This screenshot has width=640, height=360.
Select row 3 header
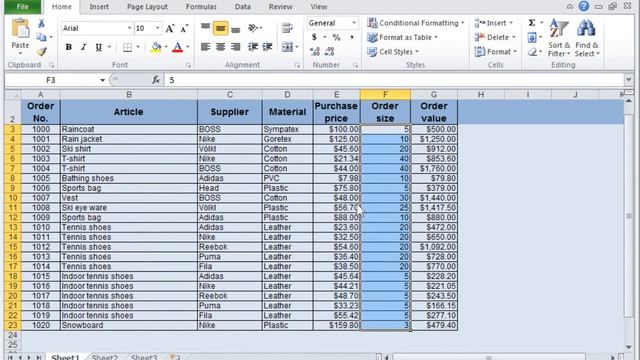(x=12, y=129)
